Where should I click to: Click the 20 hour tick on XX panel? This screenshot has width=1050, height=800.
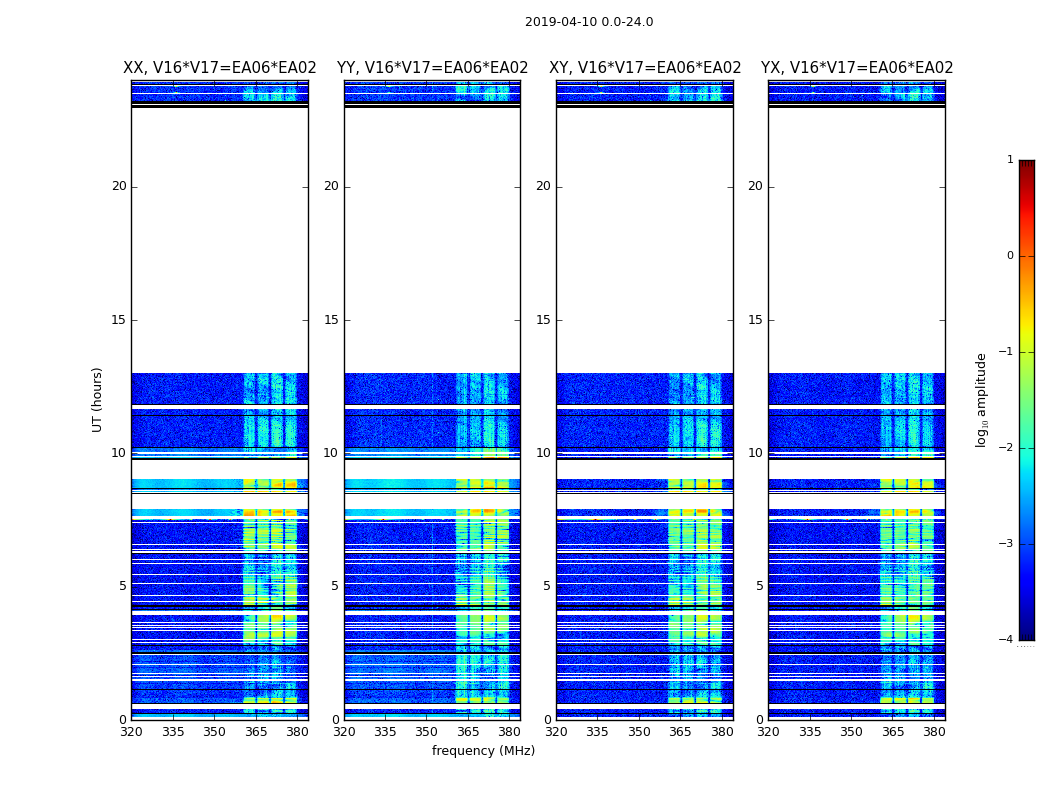point(119,186)
